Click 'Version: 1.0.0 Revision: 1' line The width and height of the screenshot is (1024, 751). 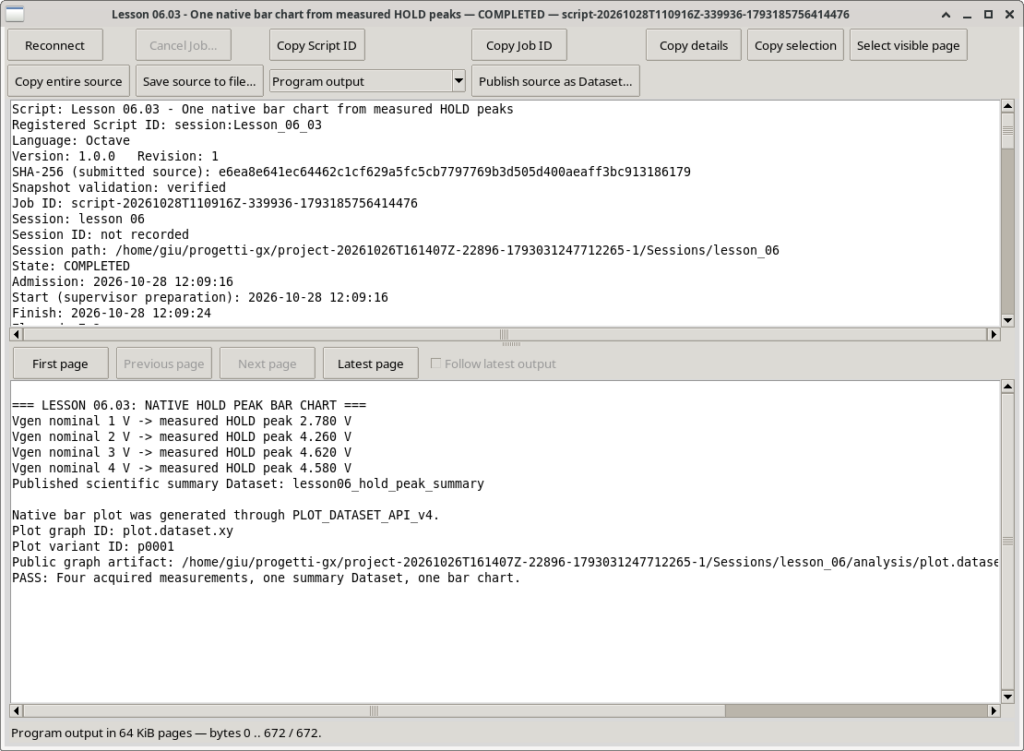[115, 156]
